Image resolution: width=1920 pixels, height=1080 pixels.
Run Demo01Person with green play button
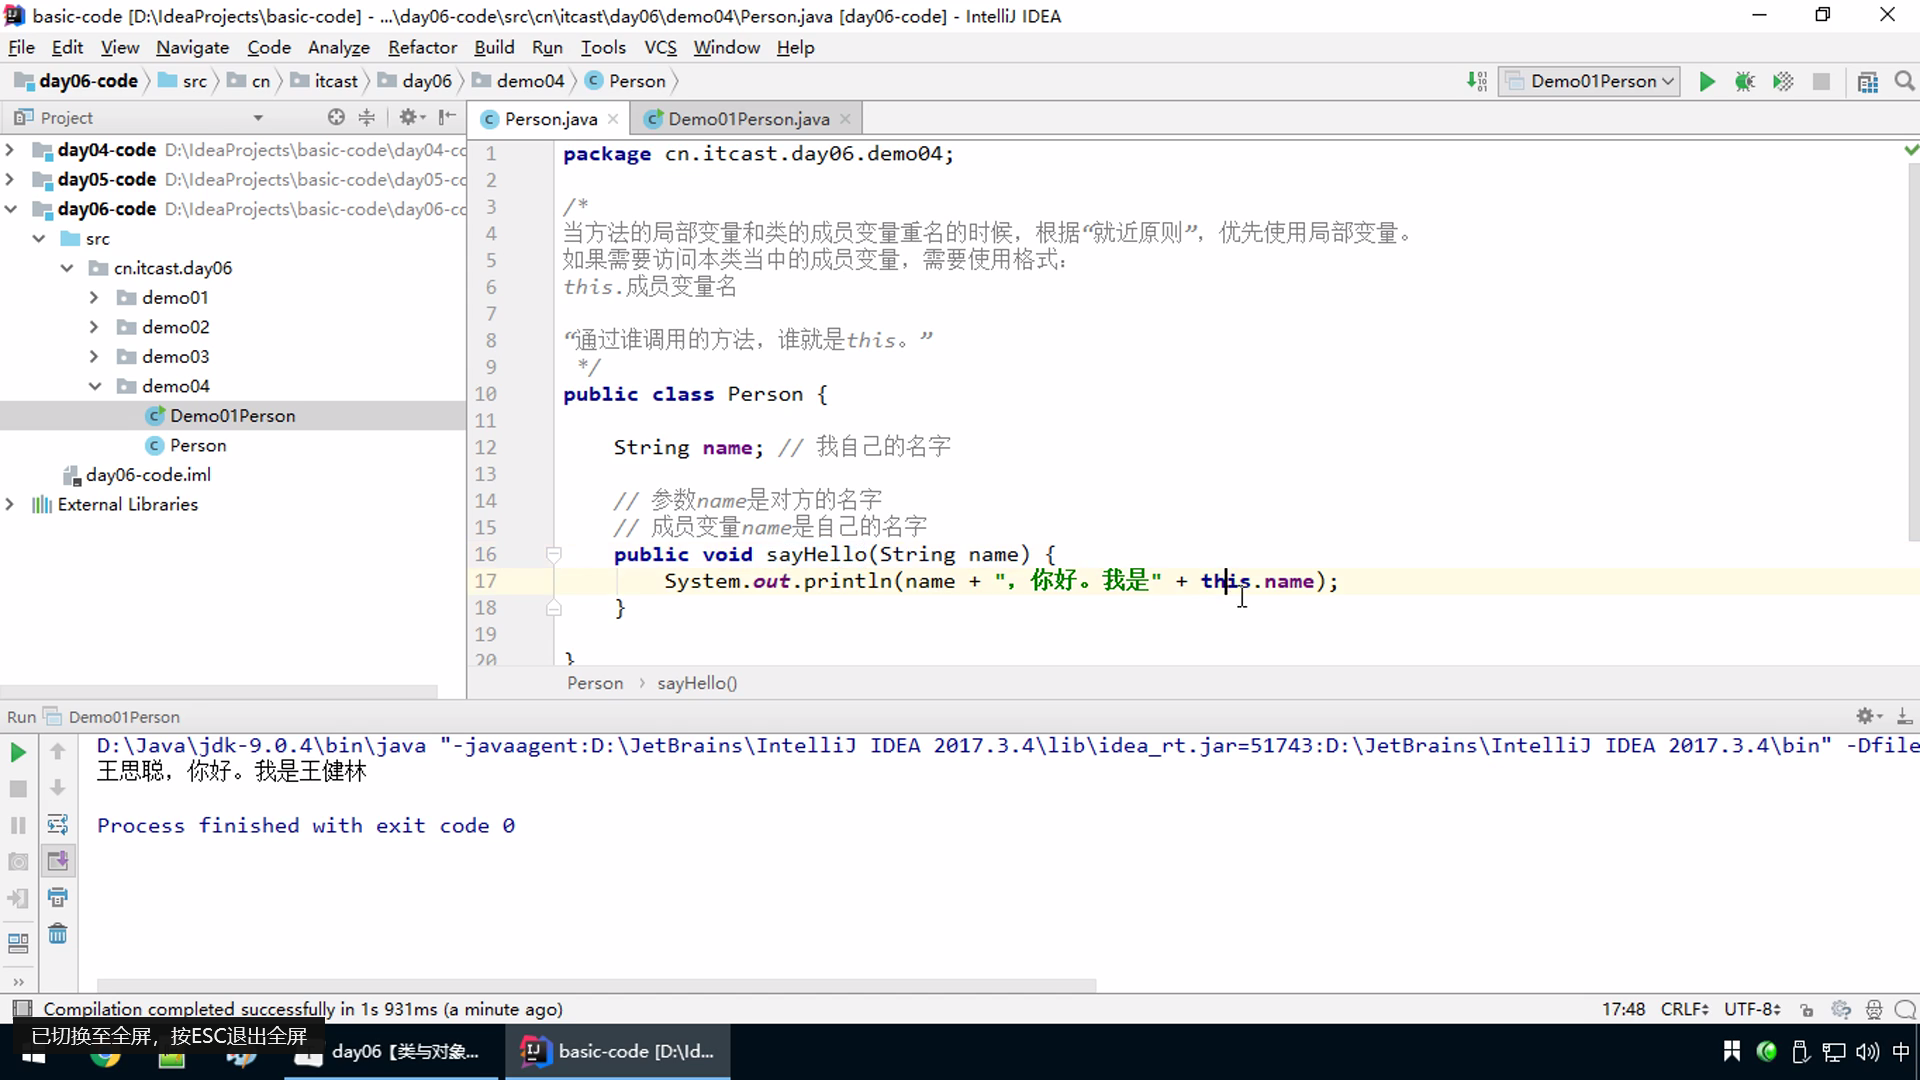[x=1707, y=82]
